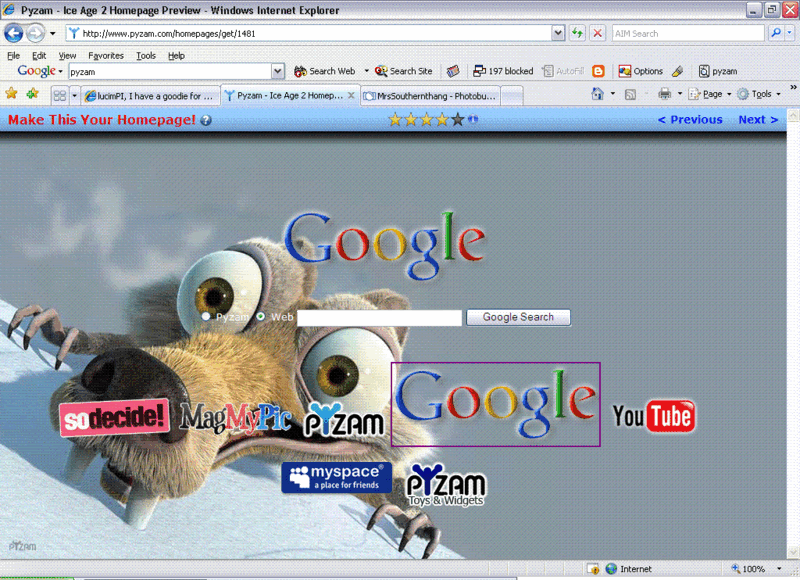
Task: Open the MagMyPic logo link
Action: tap(236, 418)
